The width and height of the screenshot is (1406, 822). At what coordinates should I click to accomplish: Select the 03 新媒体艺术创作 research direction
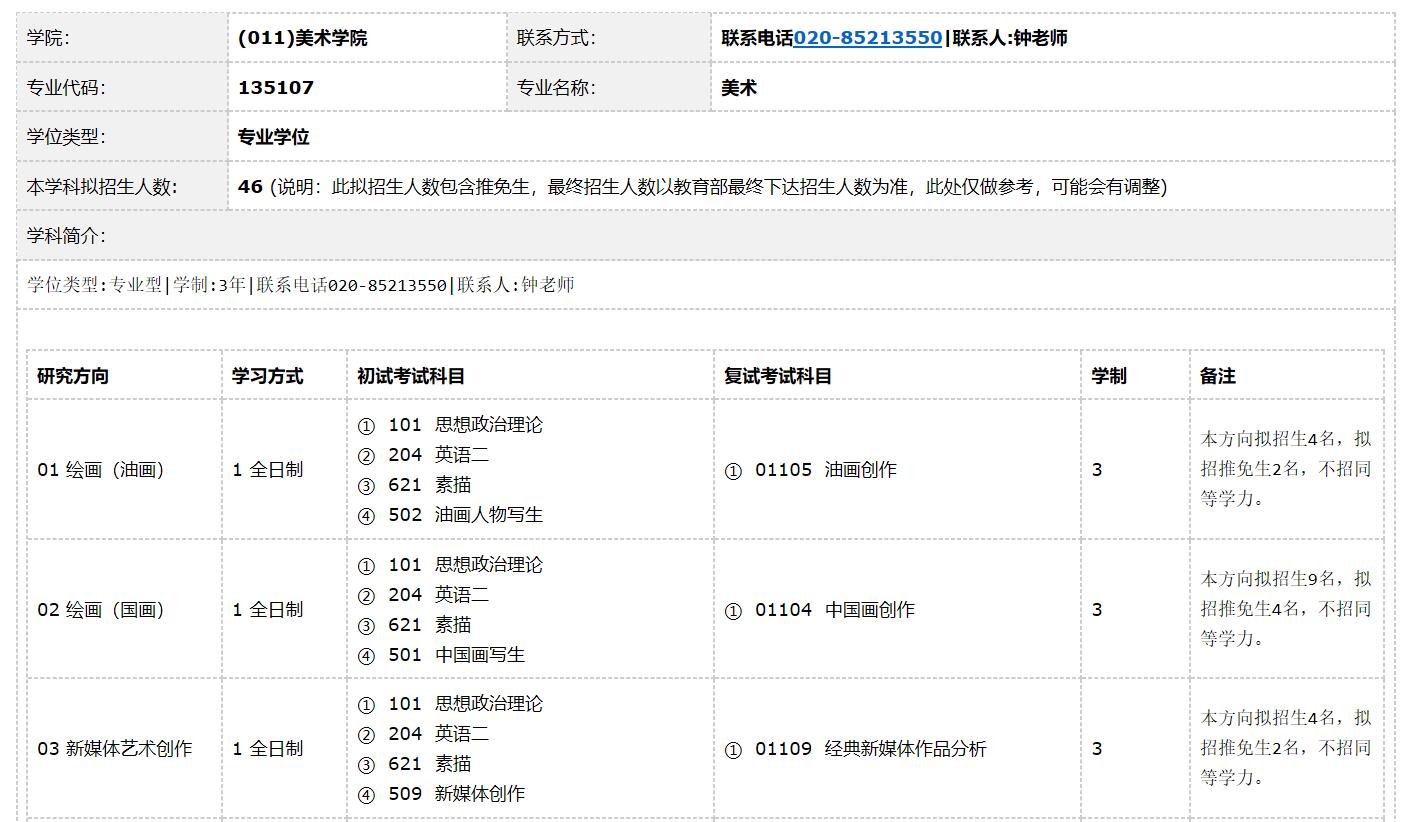[x=115, y=749]
